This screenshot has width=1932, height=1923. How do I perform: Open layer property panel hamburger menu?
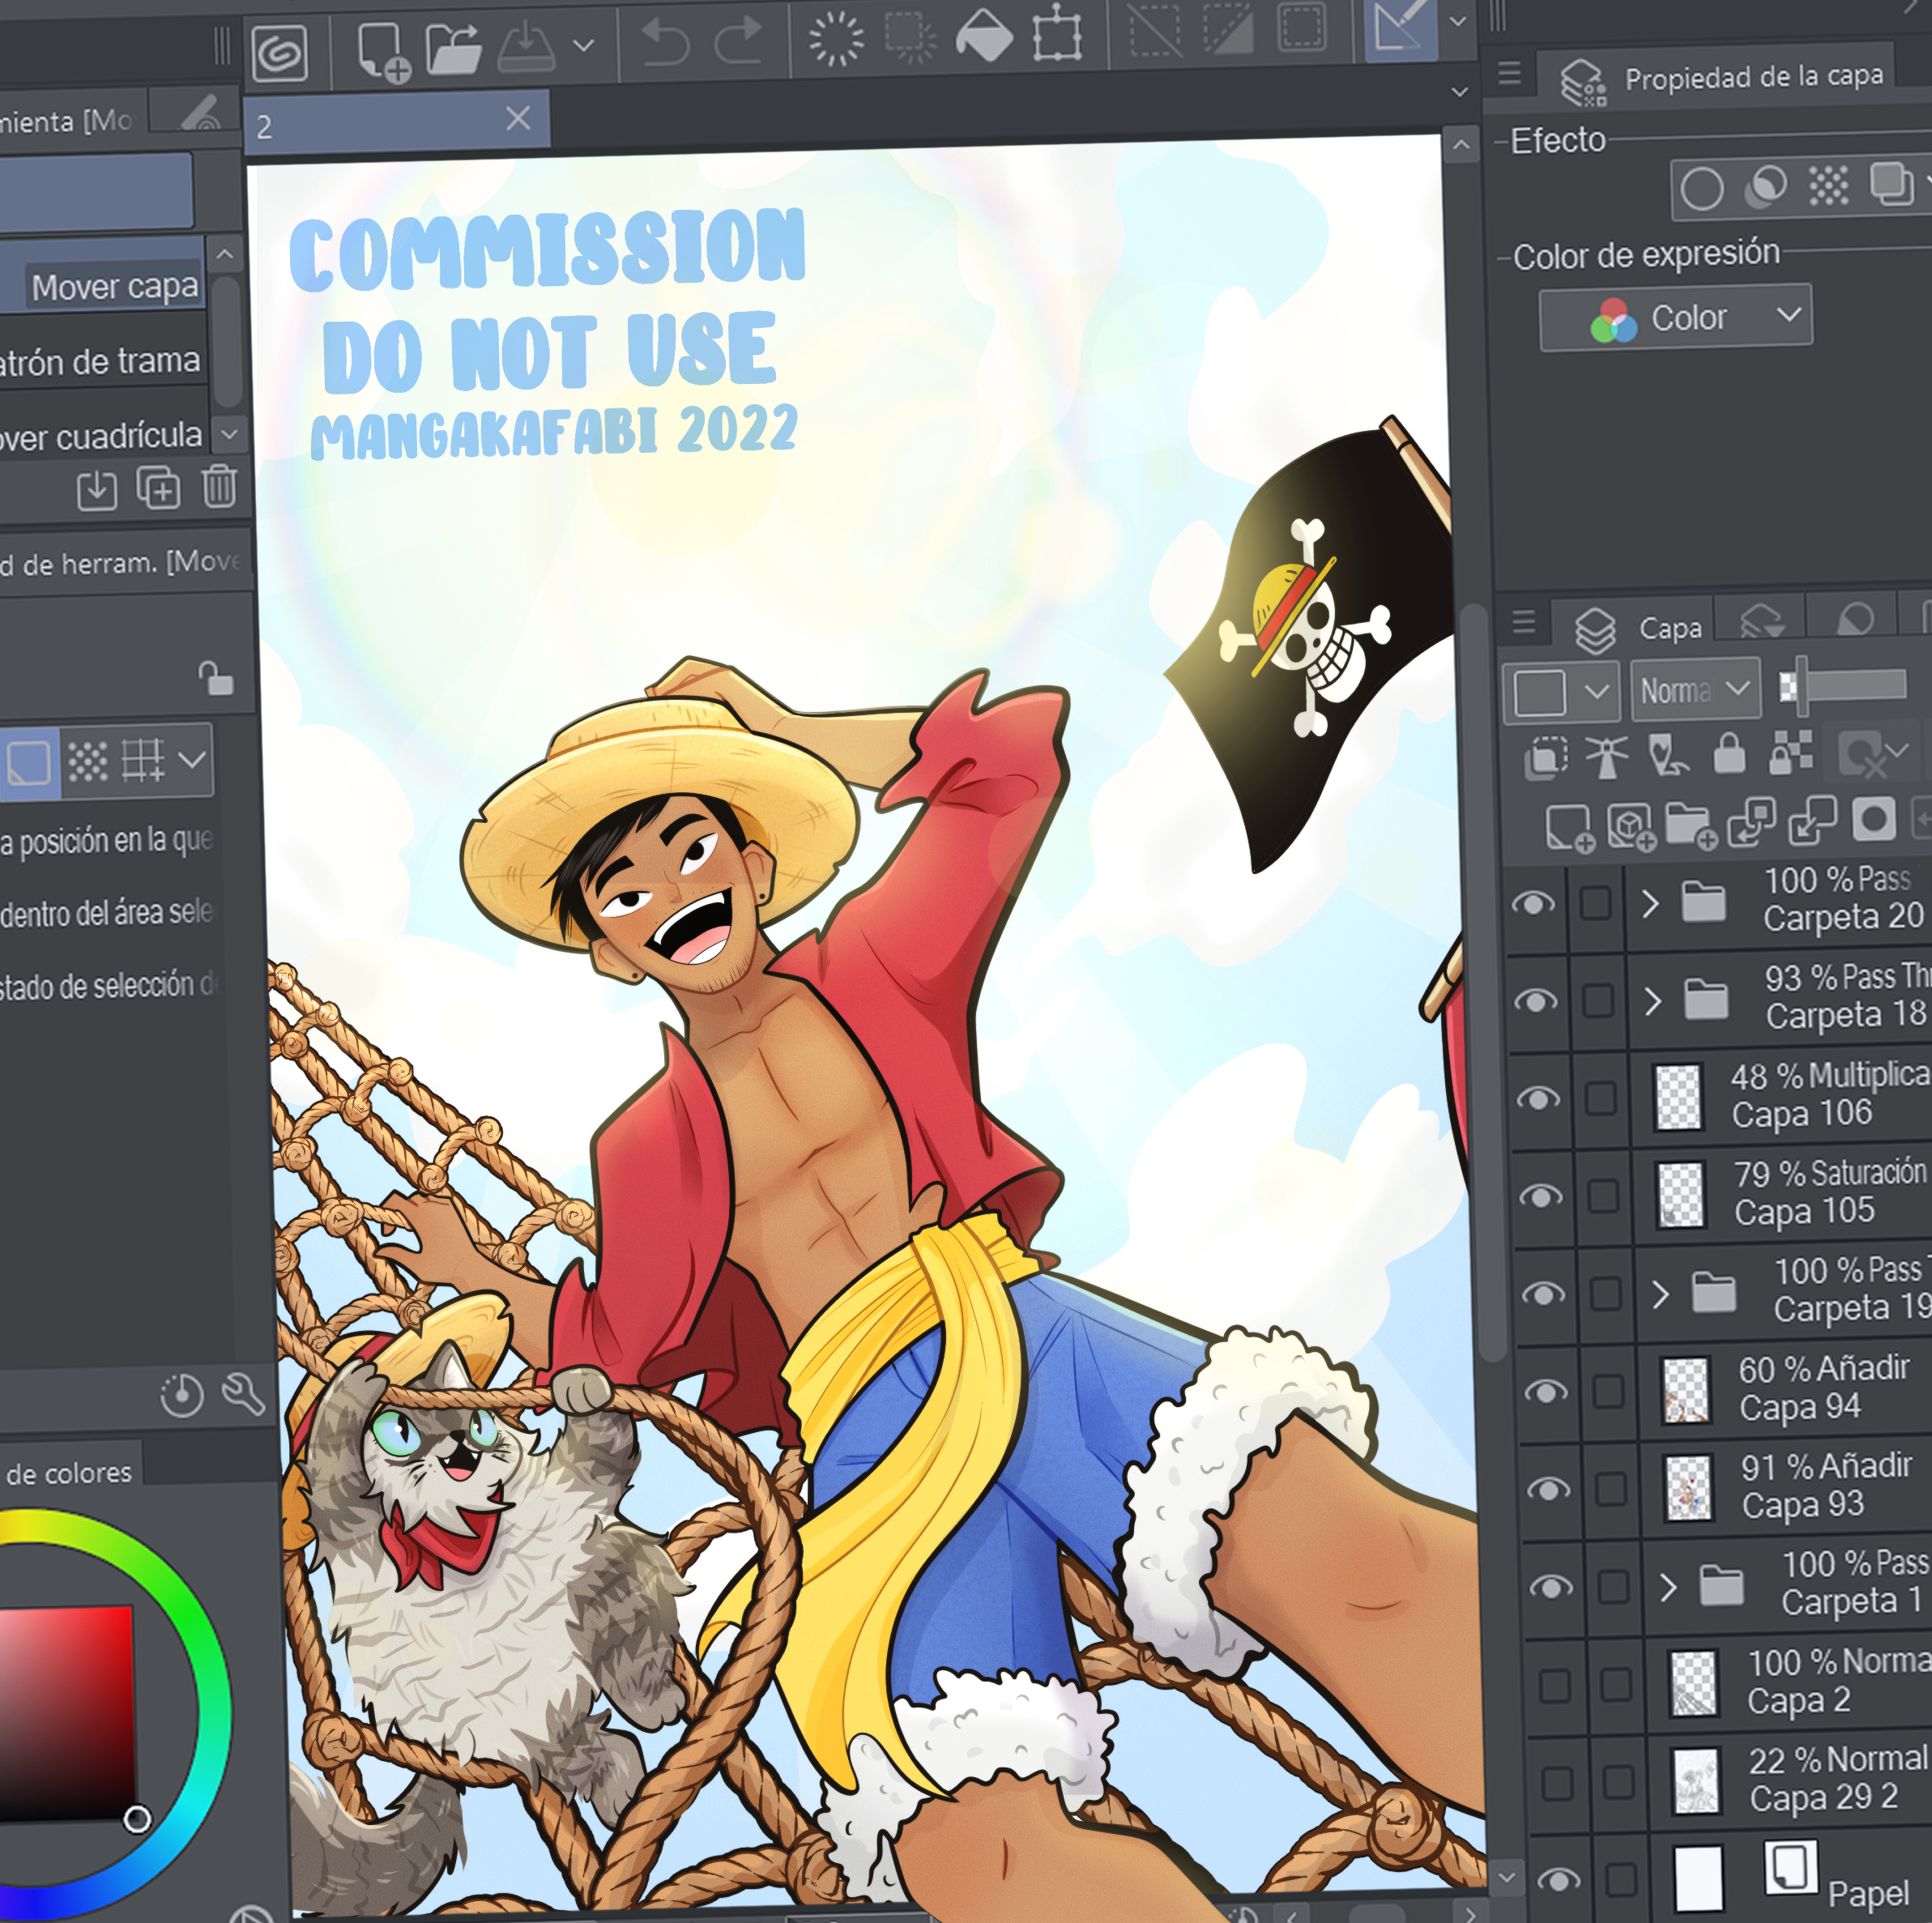point(1509,73)
